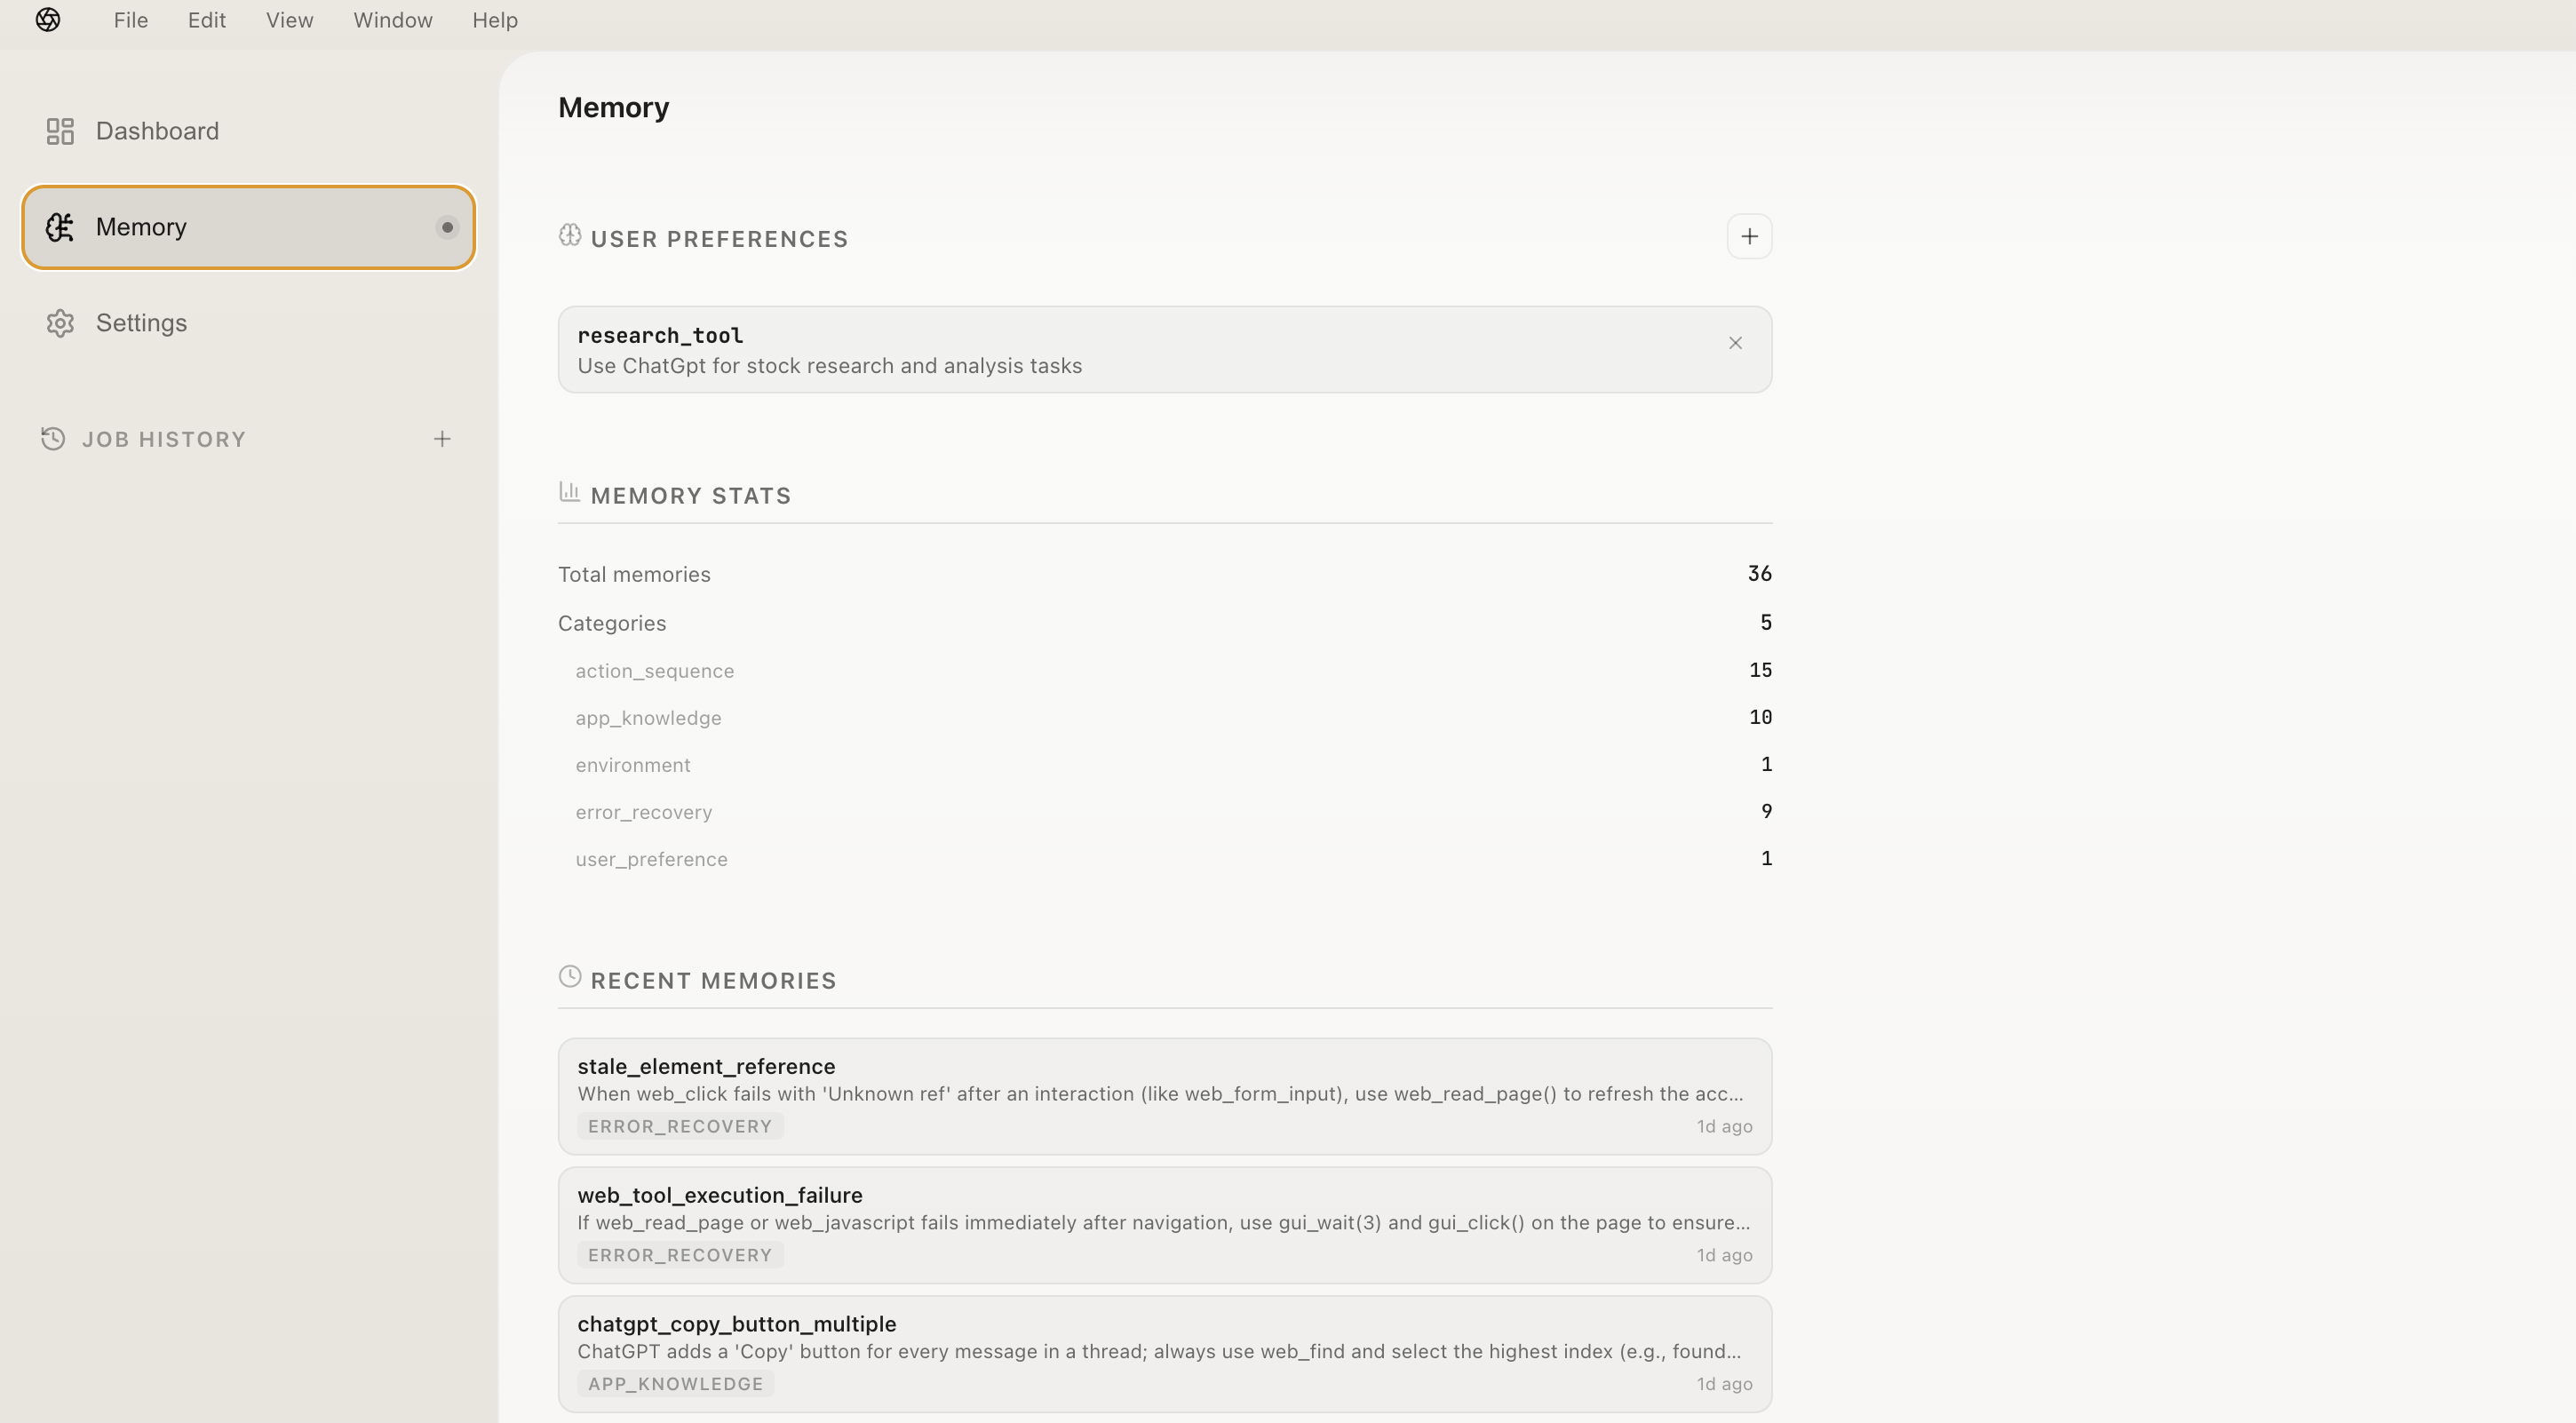This screenshot has width=2576, height=1423.
Task: Open the Help menu
Action: [494, 20]
